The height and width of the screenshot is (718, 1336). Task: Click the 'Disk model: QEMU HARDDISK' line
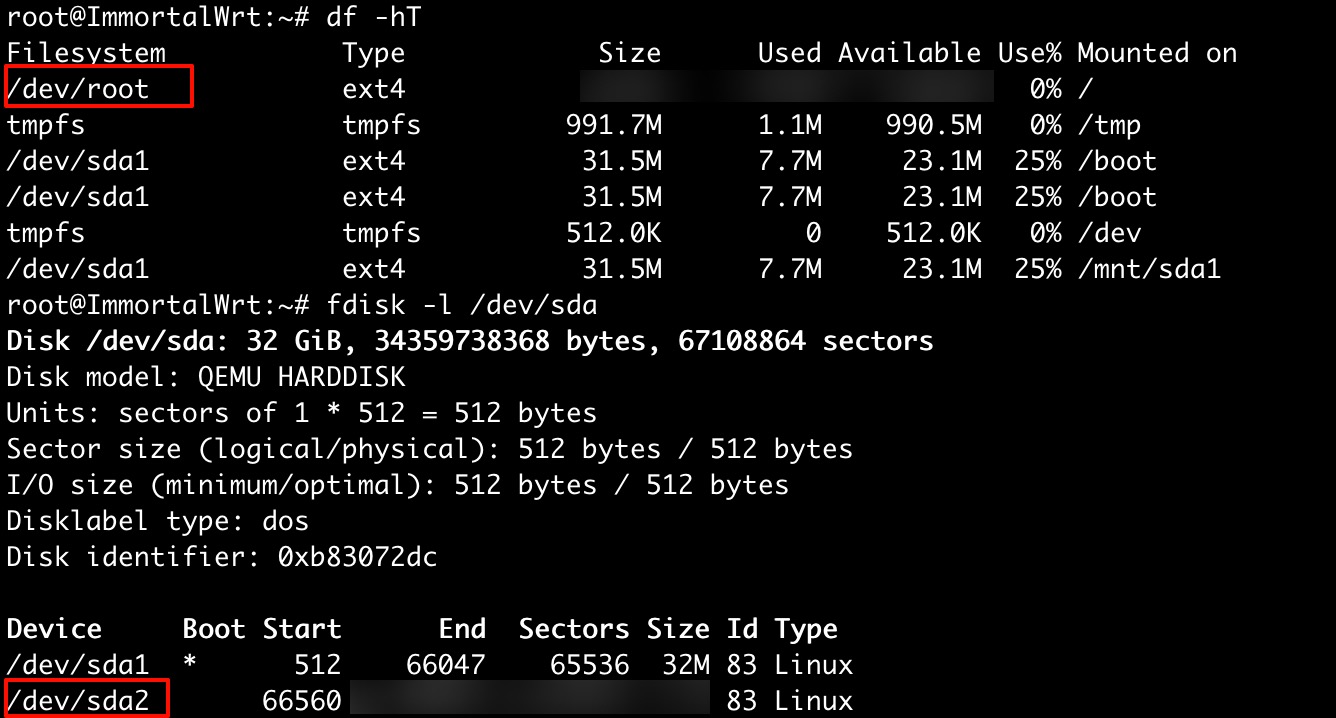[x=206, y=377]
